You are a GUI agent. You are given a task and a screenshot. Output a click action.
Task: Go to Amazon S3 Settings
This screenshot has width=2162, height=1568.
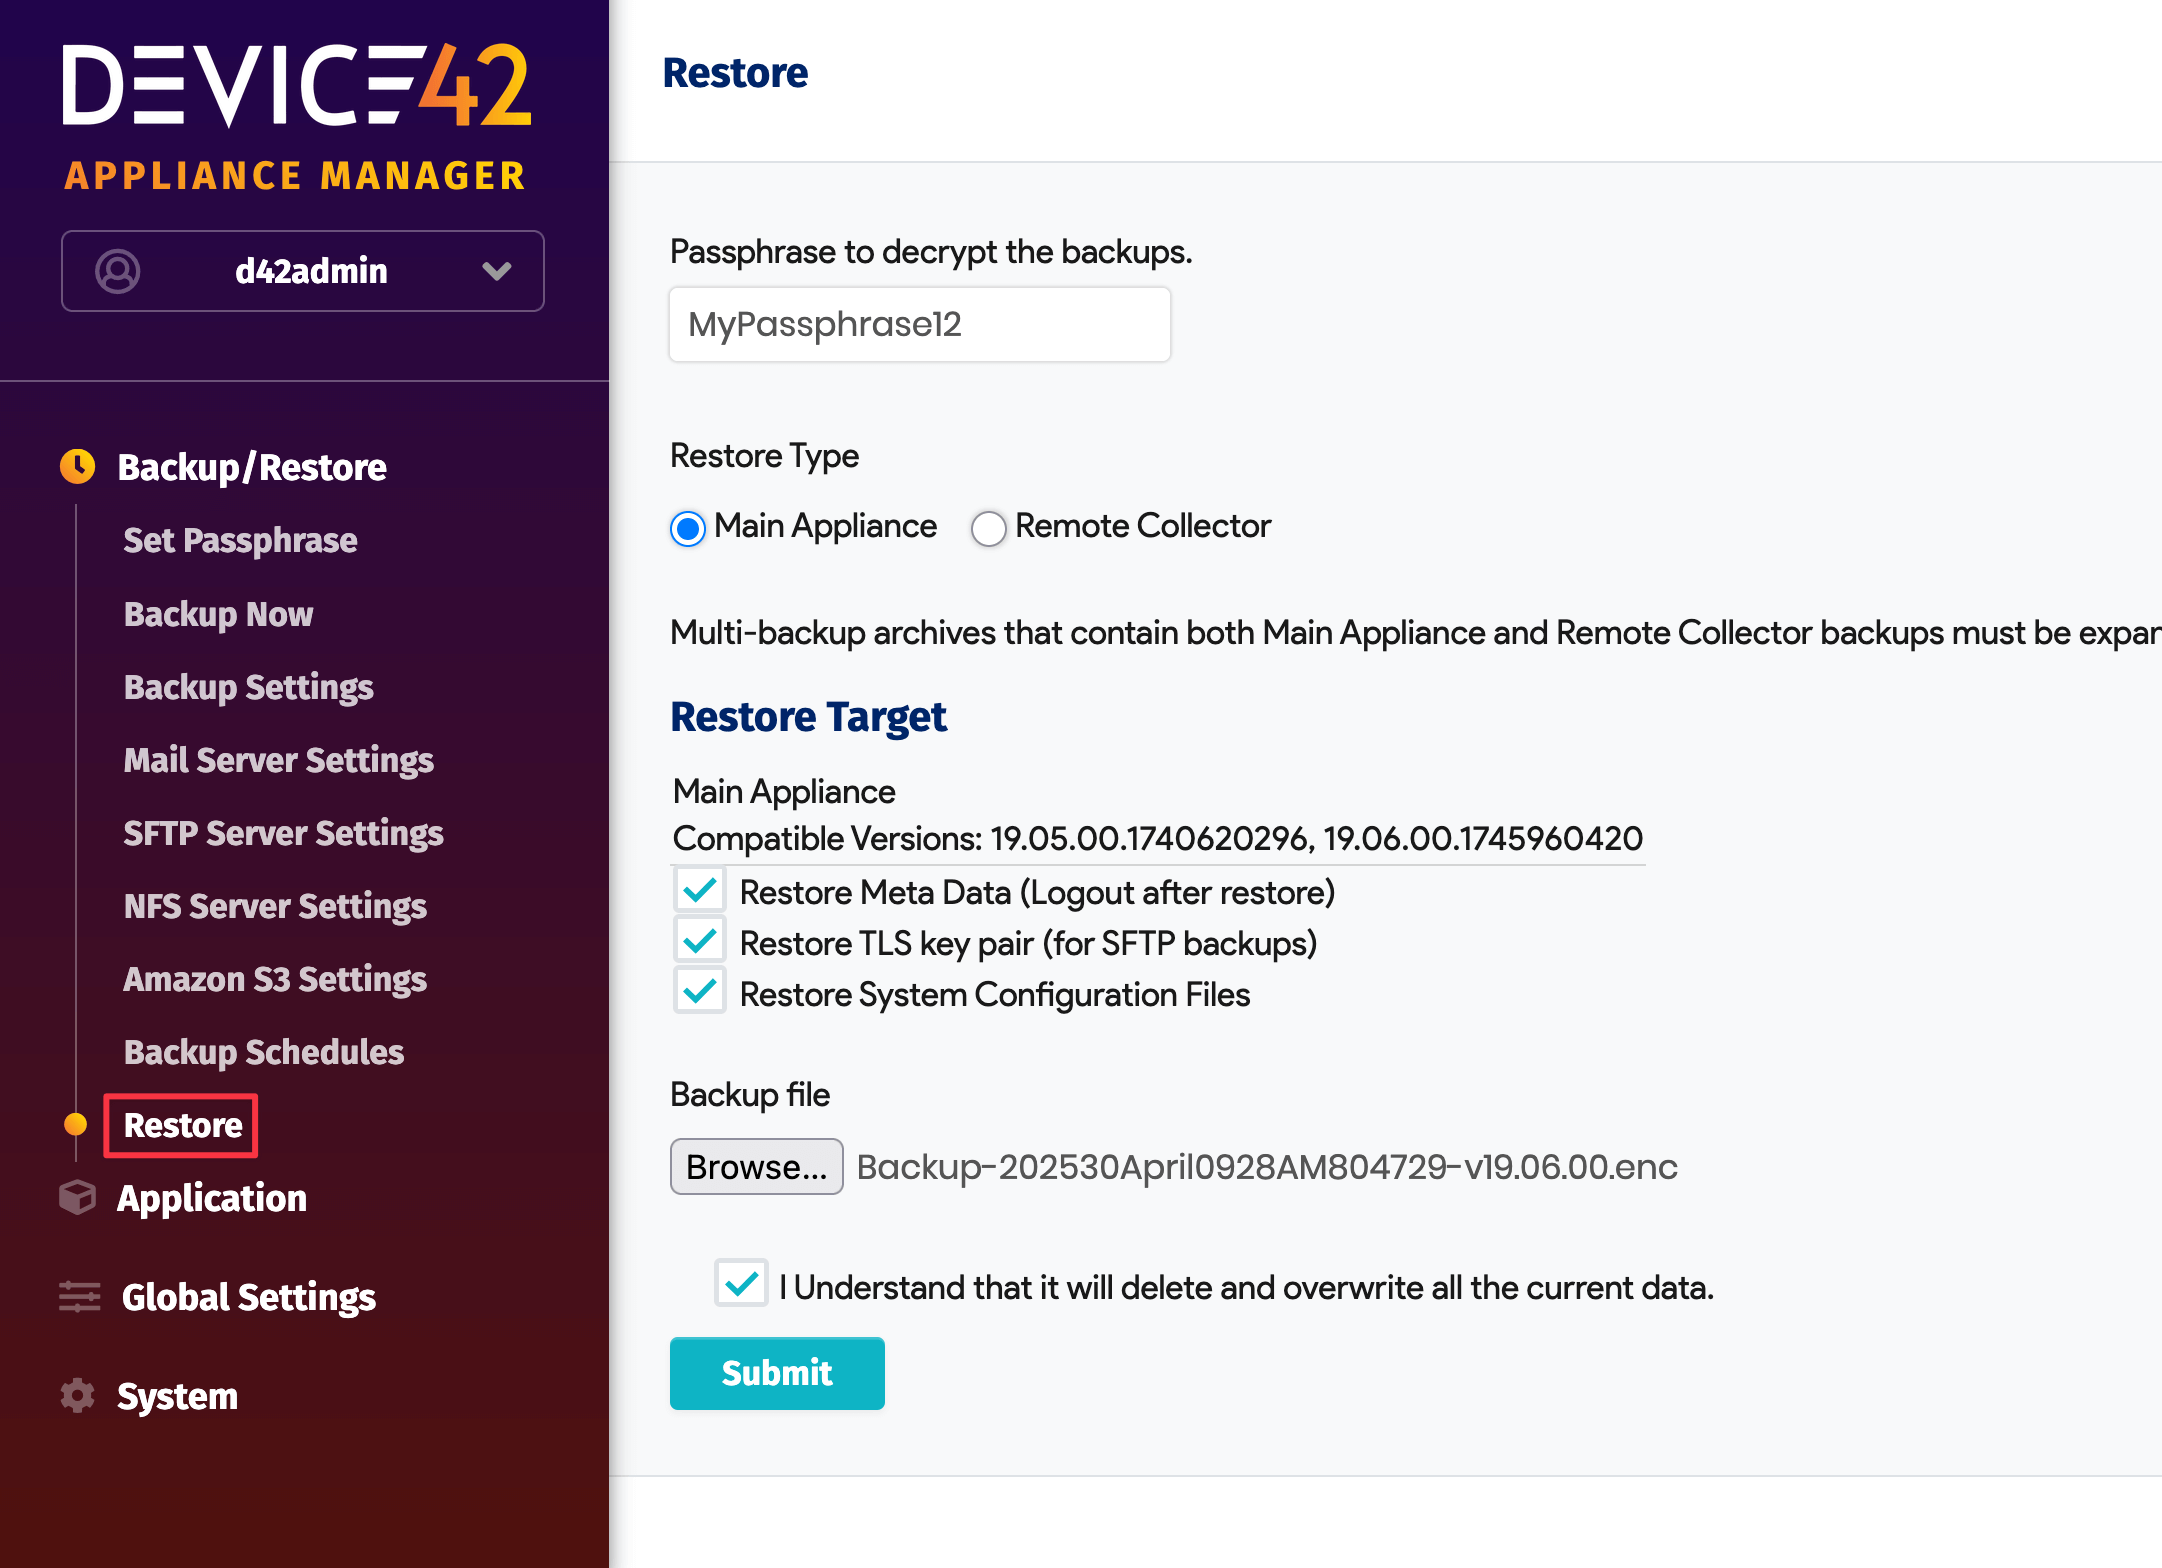pos(275,979)
